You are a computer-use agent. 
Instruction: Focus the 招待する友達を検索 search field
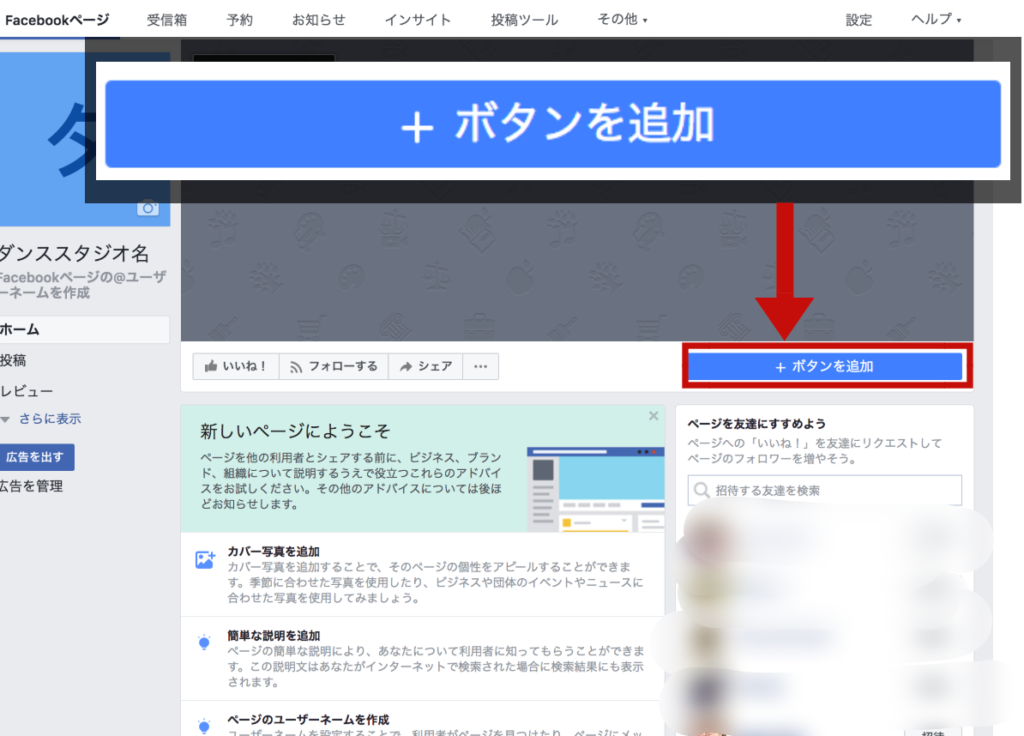pos(825,490)
